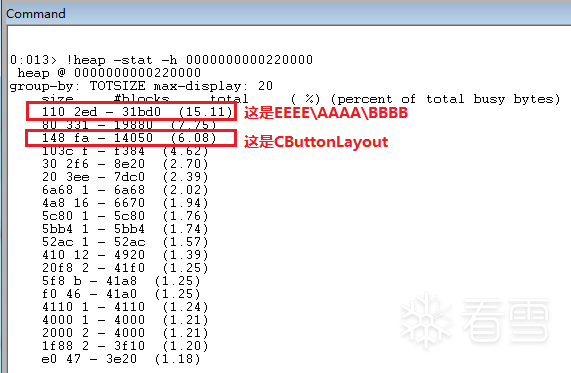Viewport: 571px width, 373px height.
Task: Select the '!heap -stat -h 0000000000220000' command line
Action: tap(161, 60)
